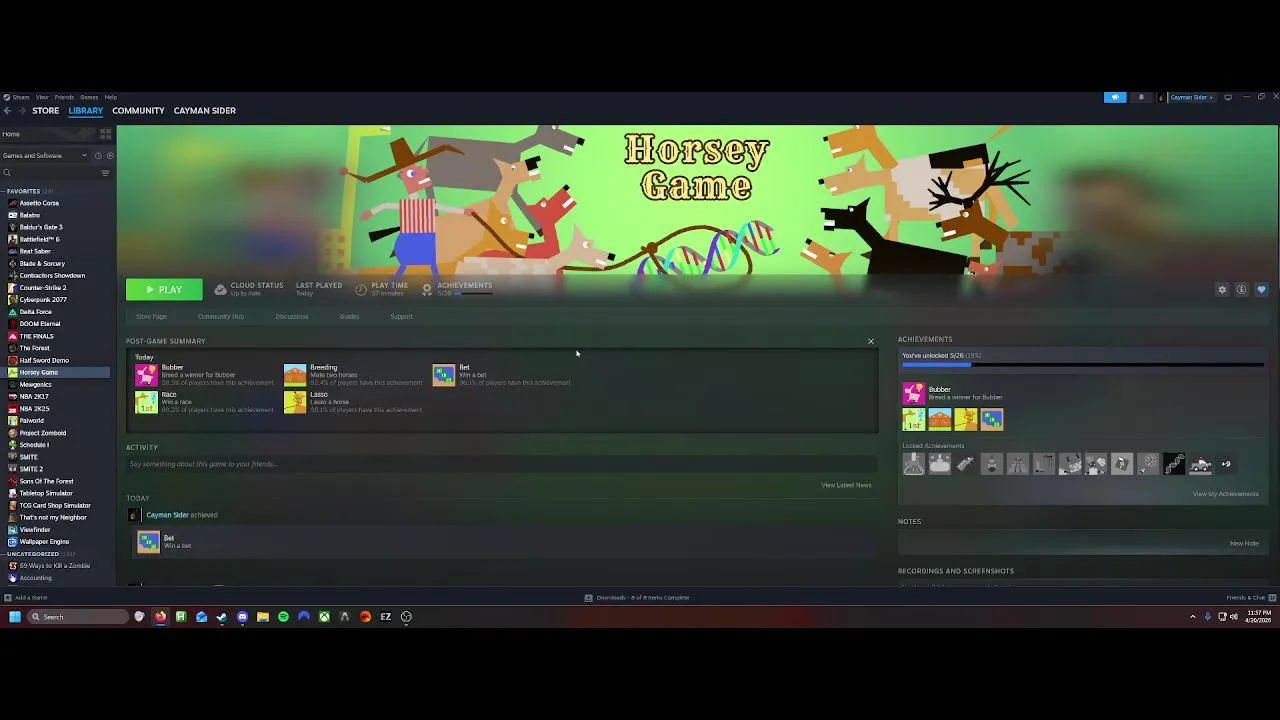Select Palworld in the library

[32, 421]
